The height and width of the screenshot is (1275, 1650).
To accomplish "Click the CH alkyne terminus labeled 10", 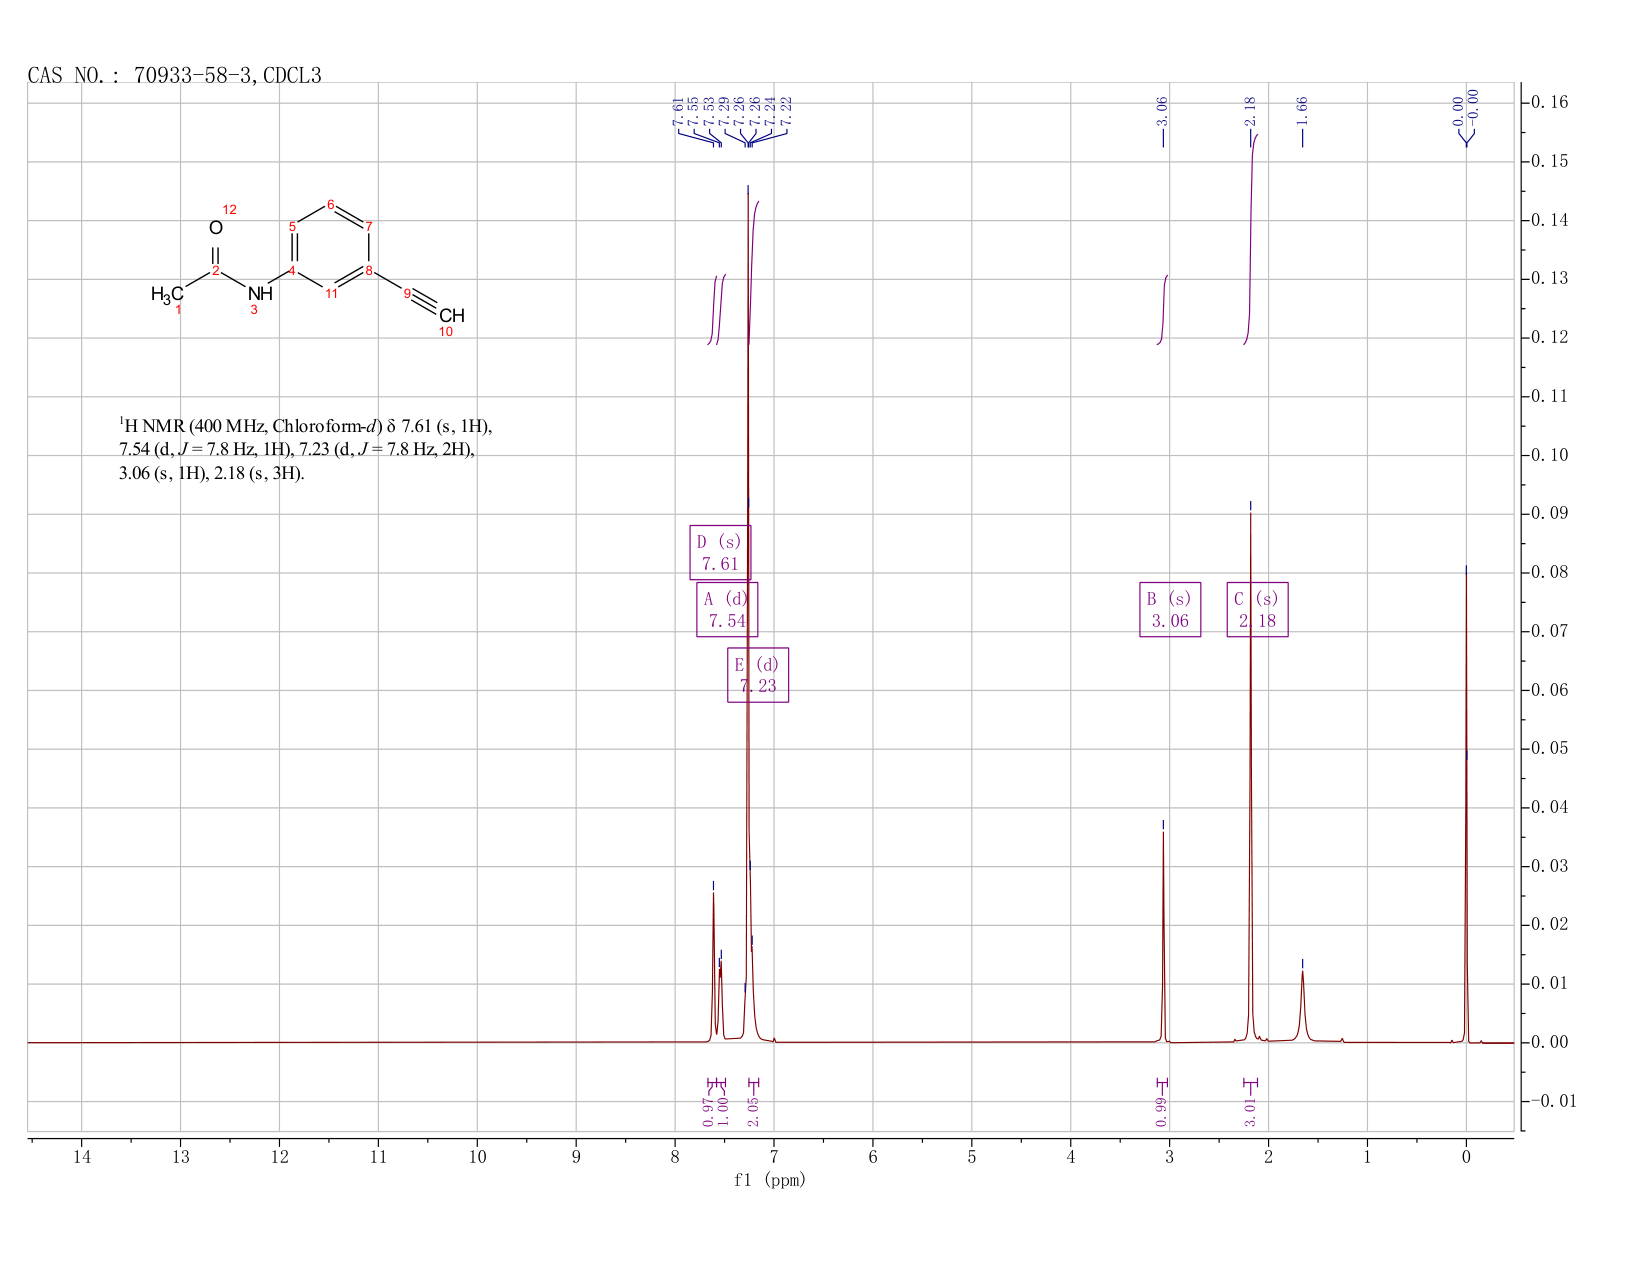I will 452,316.
